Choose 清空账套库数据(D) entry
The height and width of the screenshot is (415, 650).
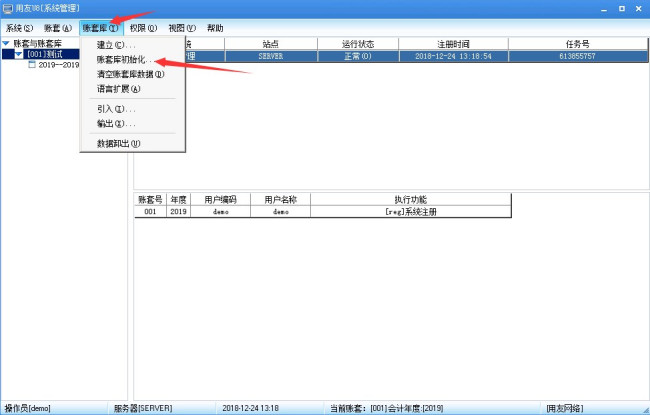pos(131,74)
